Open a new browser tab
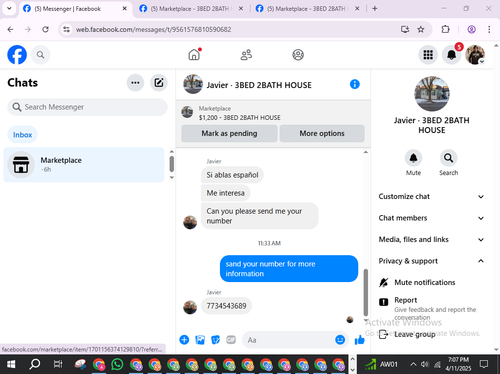 pyautogui.click(x=375, y=9)
